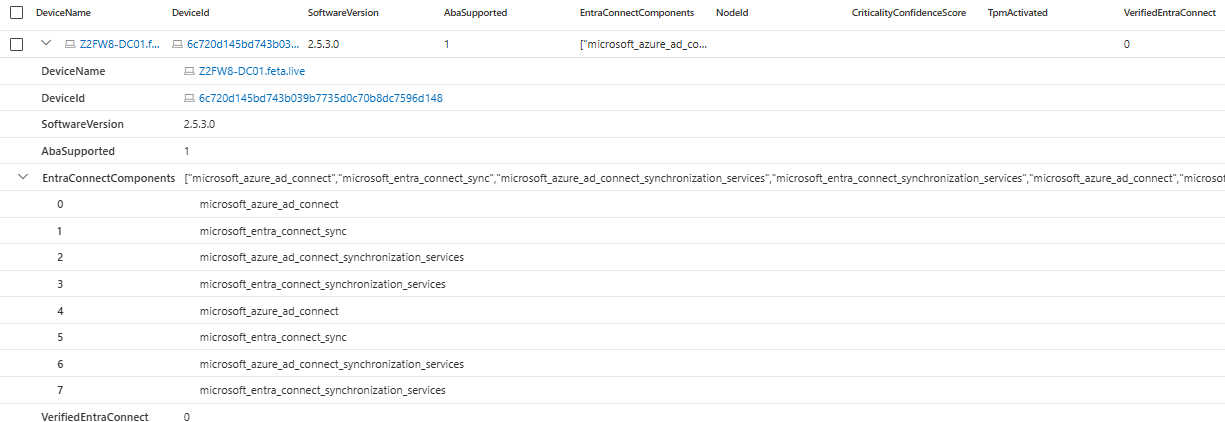Collapse the Z2FW8-DC01 row chevron
Viewport: 1225px width, 422px height.
pyautogui.click(x=45, y=44)
